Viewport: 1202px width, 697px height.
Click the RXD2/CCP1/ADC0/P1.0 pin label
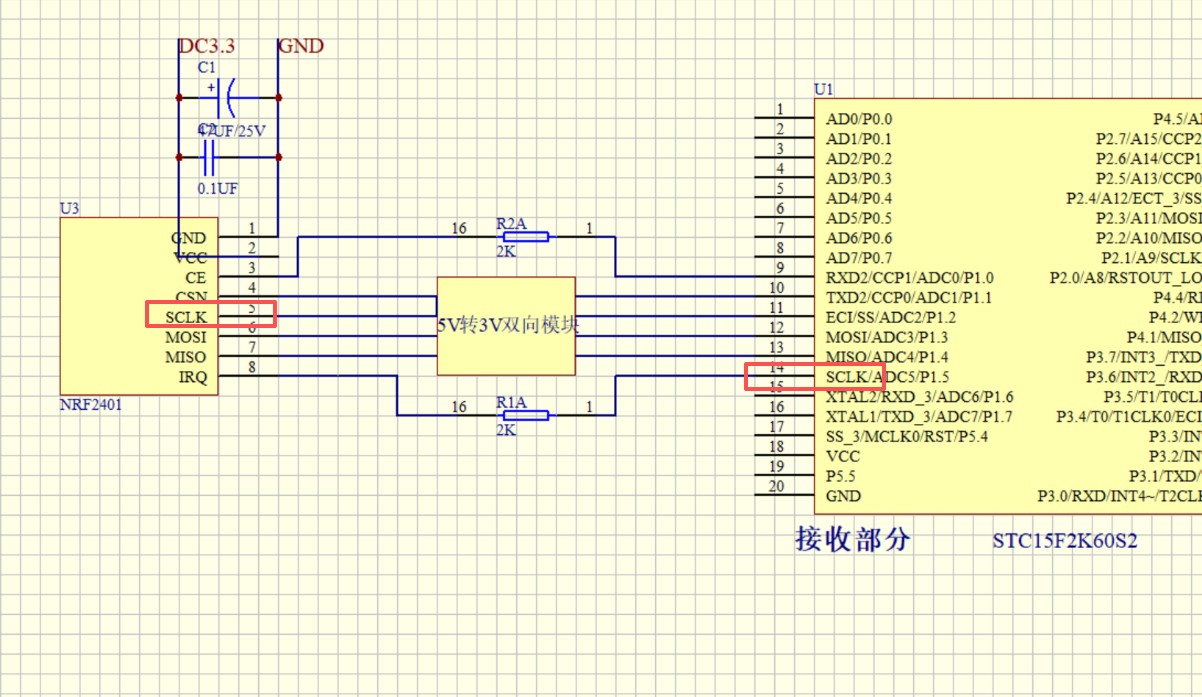[910, 278]
